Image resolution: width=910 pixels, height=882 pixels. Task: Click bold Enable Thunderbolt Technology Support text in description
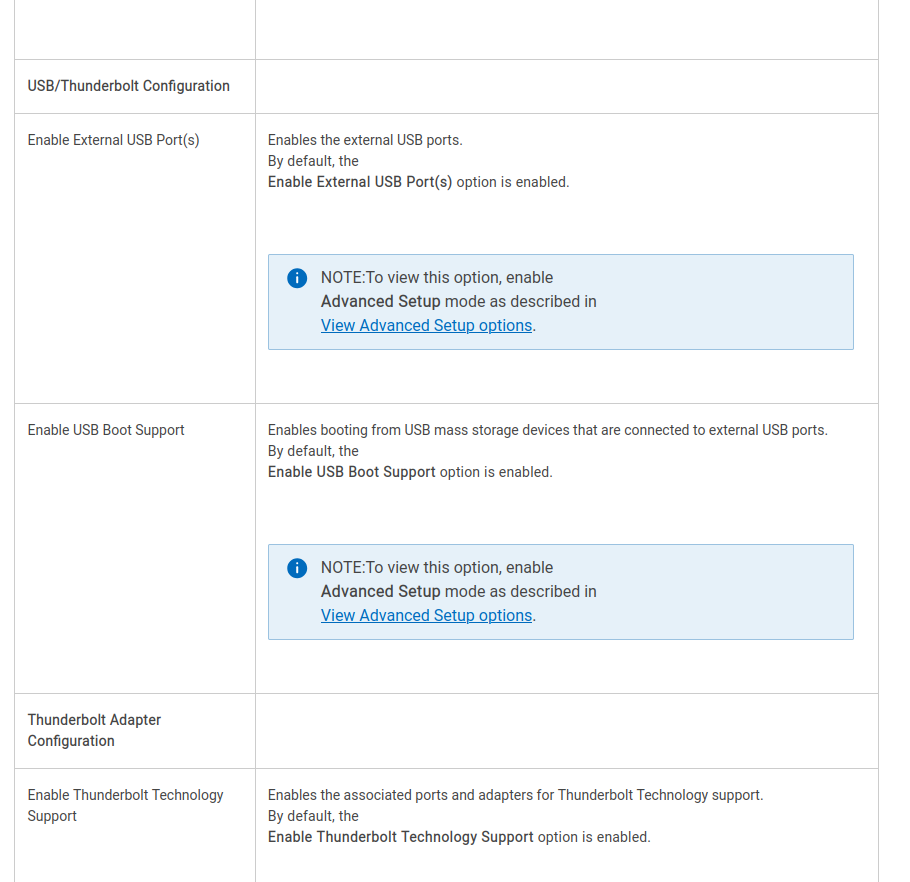[x=401, y=837]
